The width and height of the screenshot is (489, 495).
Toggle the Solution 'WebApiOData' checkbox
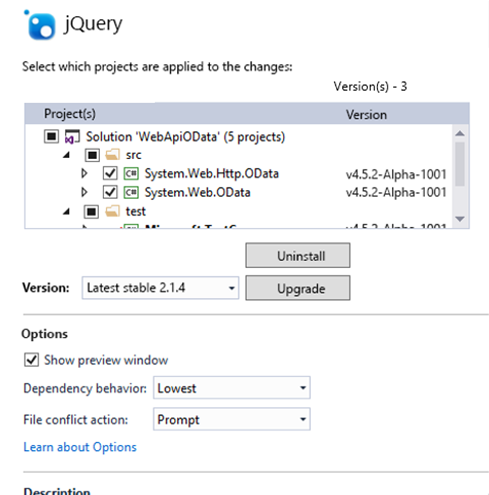[51, 137]
